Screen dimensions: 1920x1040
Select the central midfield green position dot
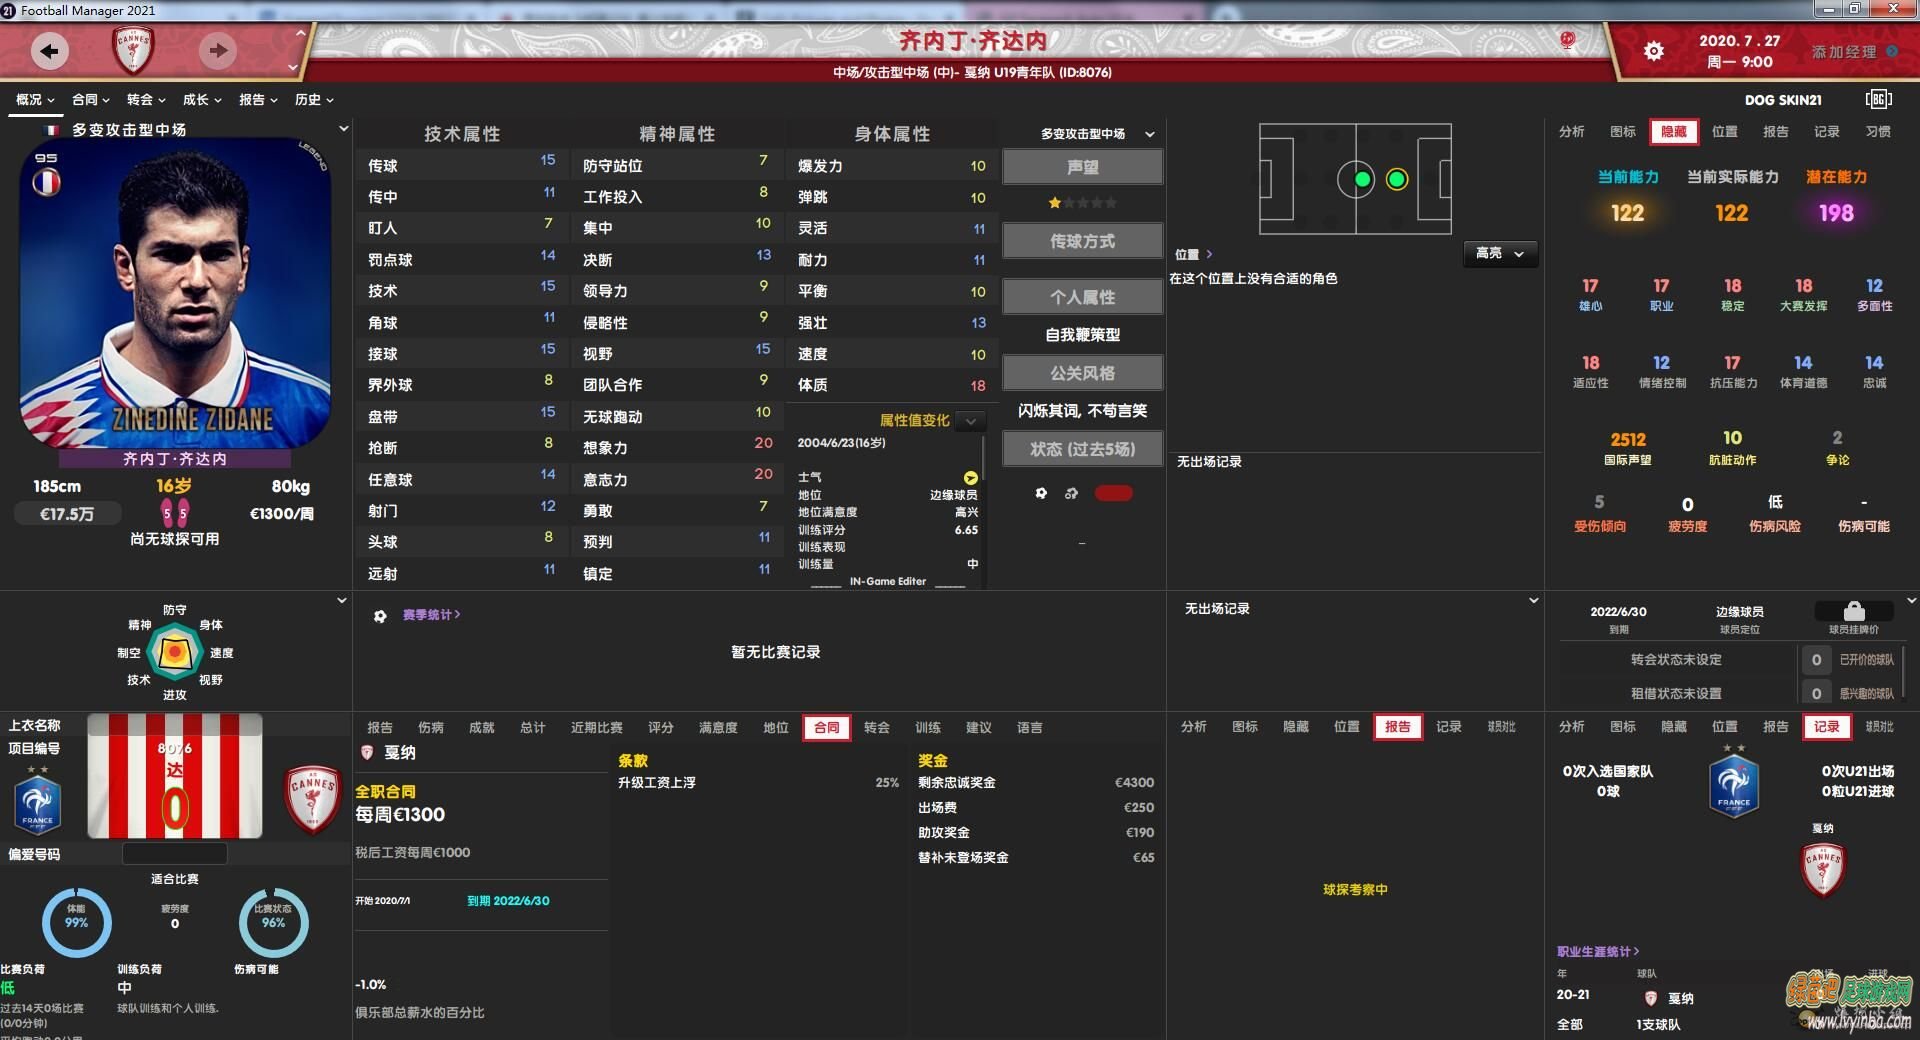[x=1362, y=179]
